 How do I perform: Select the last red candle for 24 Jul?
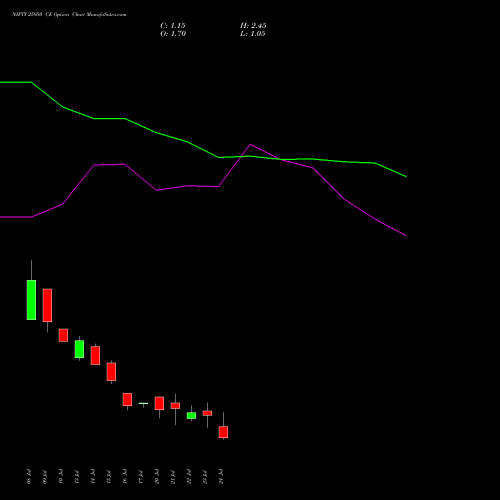tap(223, 432)
